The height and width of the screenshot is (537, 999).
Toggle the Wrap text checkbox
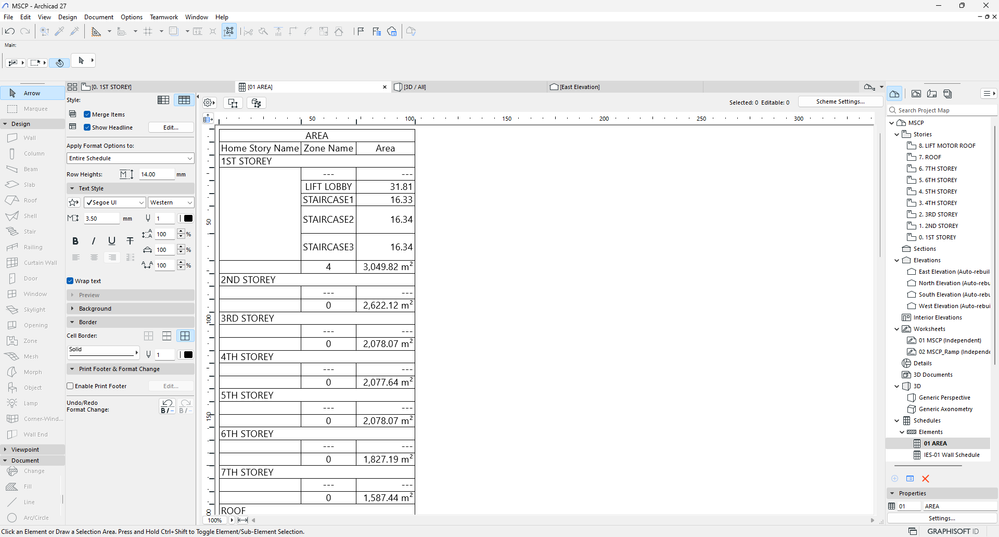[70, 281]
